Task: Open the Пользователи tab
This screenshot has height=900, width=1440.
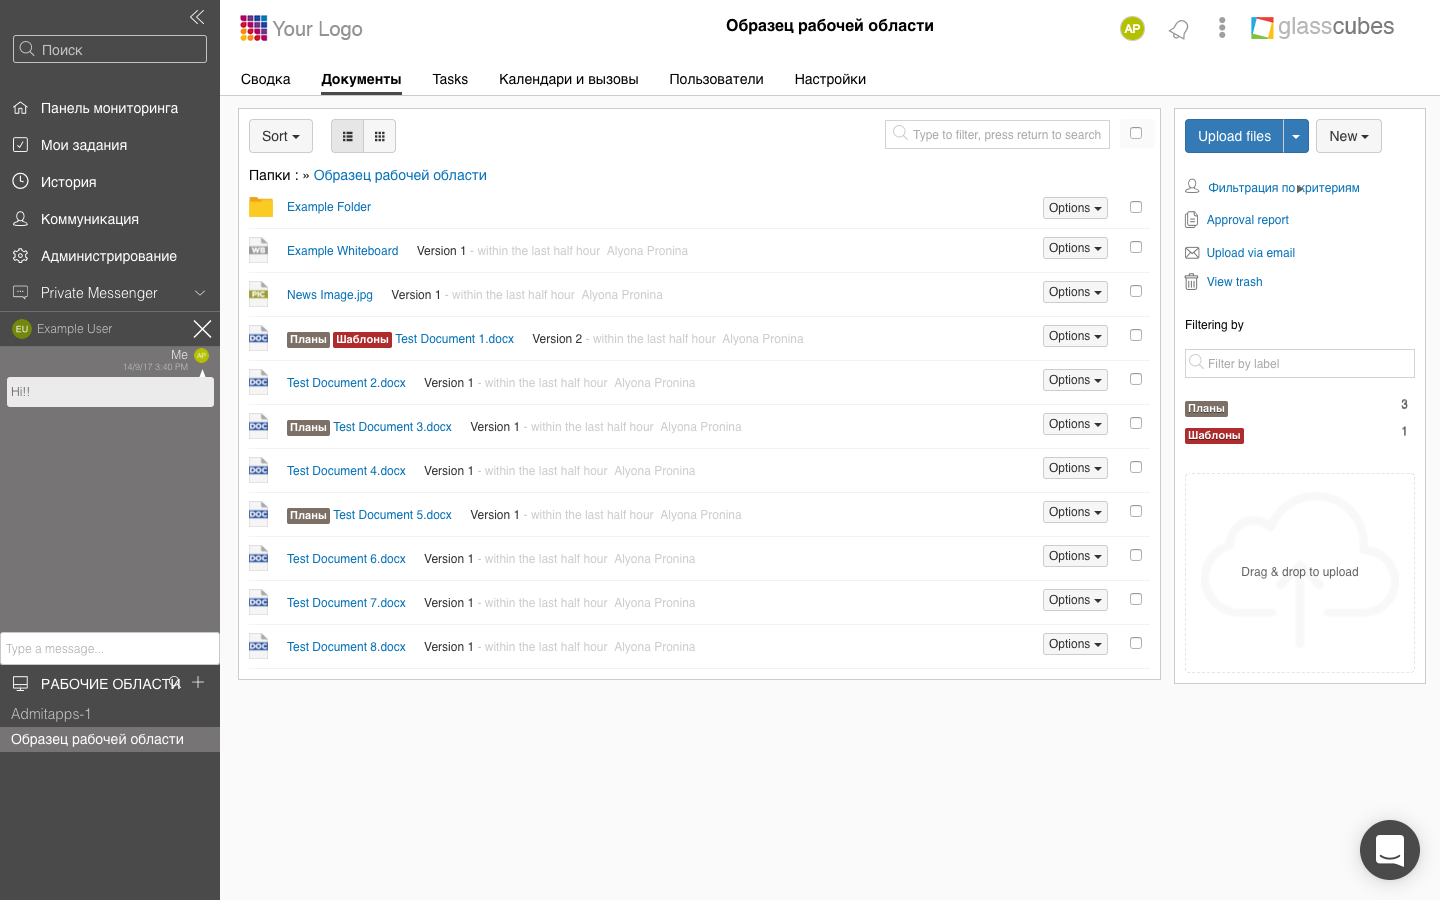Action: pos(717,79)
